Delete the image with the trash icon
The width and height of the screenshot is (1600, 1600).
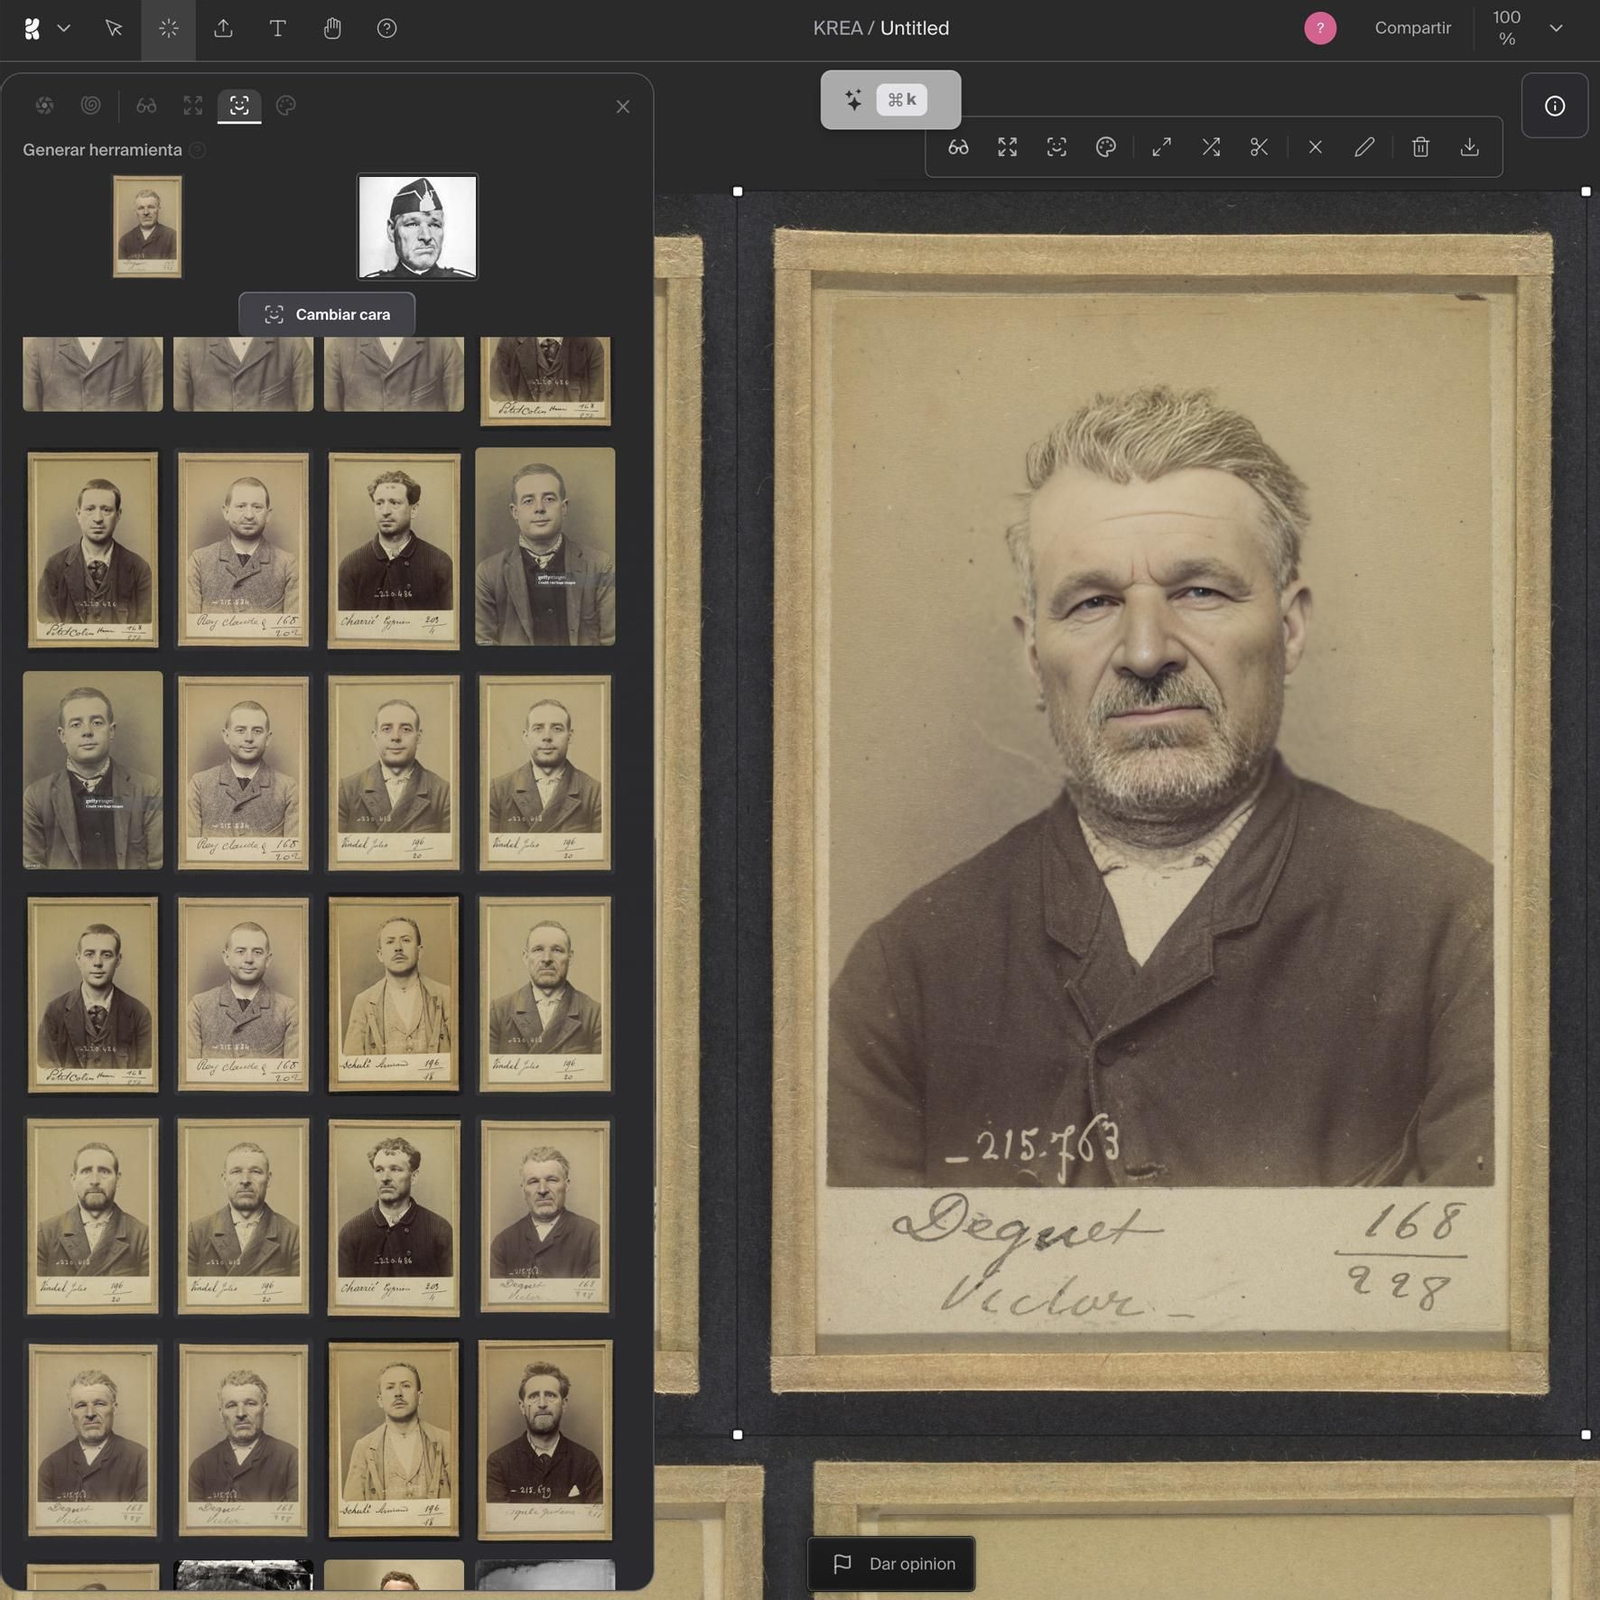1420,147
